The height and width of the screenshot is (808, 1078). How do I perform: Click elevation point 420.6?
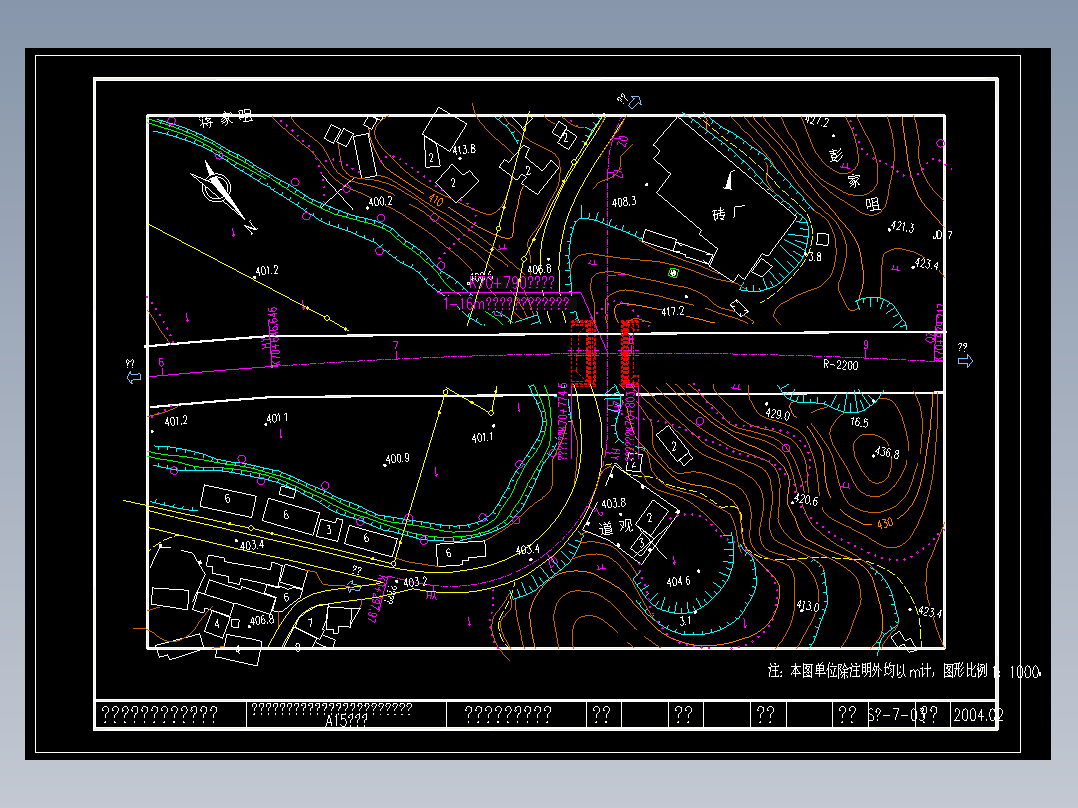pos(806,501)
